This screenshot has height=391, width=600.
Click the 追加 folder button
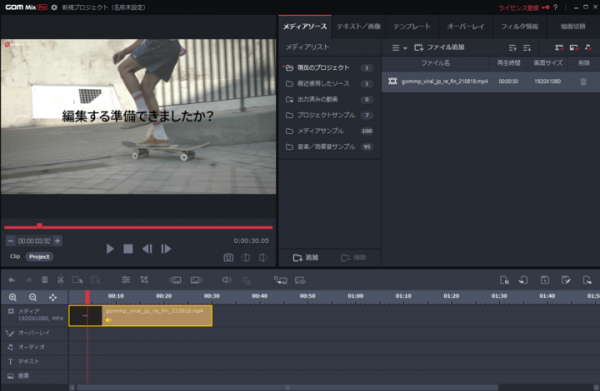[x=305, y=258]
